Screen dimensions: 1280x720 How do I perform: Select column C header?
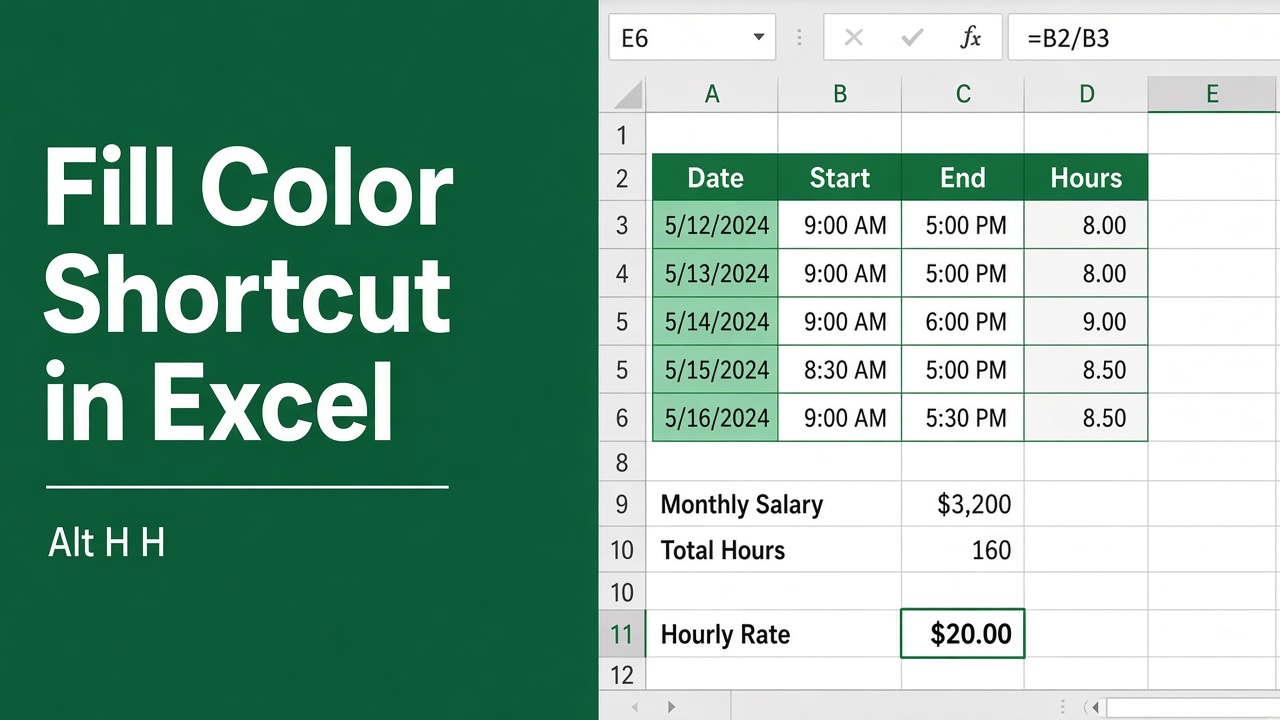(x=963, y=94)
